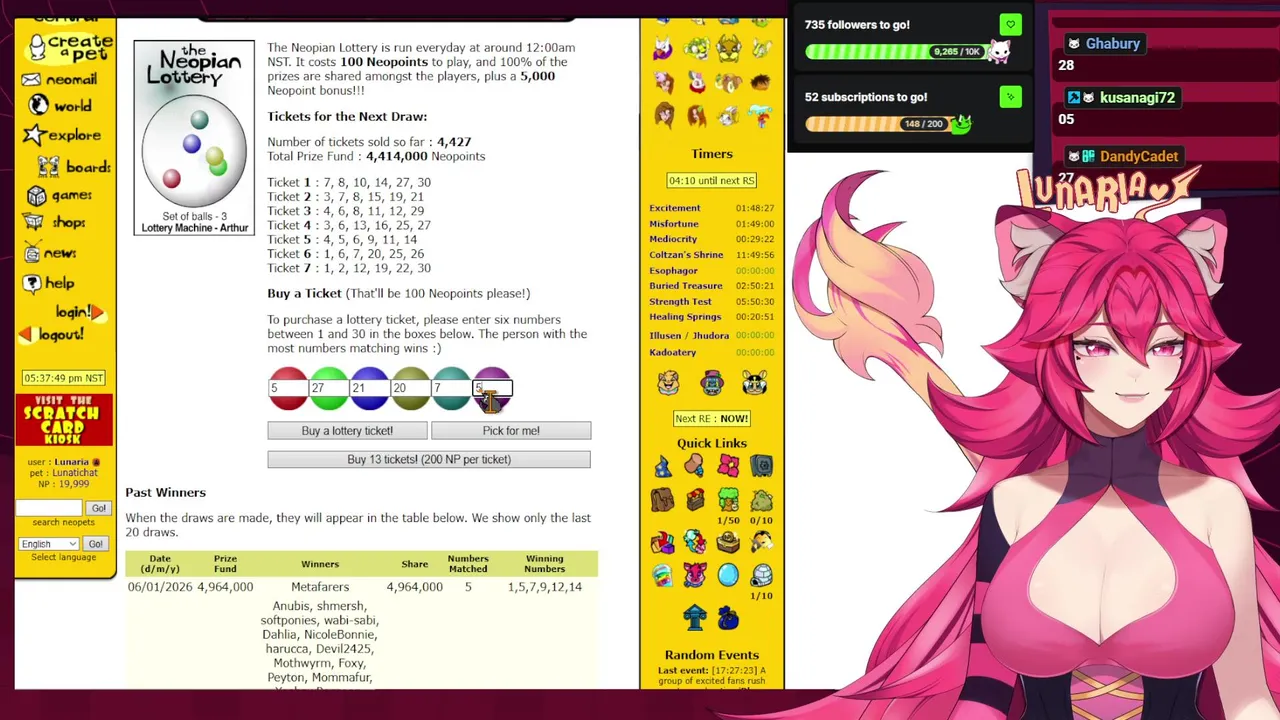Click the subscriptions goal star icon
This screenshot has height=720, width=1280.
pos(1010,97)
